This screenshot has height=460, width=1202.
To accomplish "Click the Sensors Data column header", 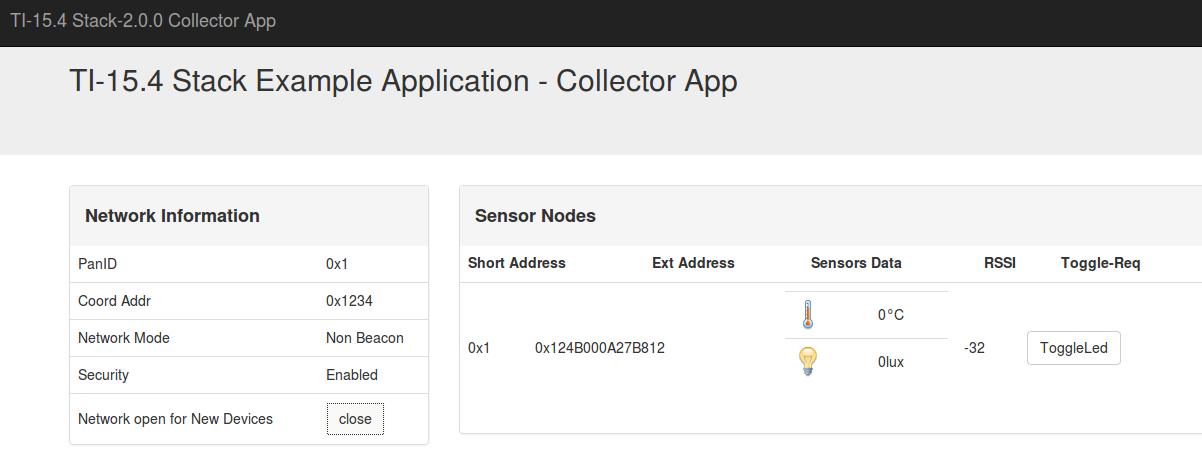I will pyautogui.click(x=856, y=263).
